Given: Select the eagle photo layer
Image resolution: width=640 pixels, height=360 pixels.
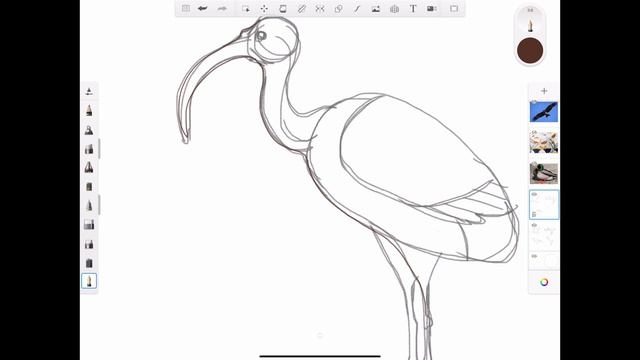Looking at the screenshot, I should (544, 112).
